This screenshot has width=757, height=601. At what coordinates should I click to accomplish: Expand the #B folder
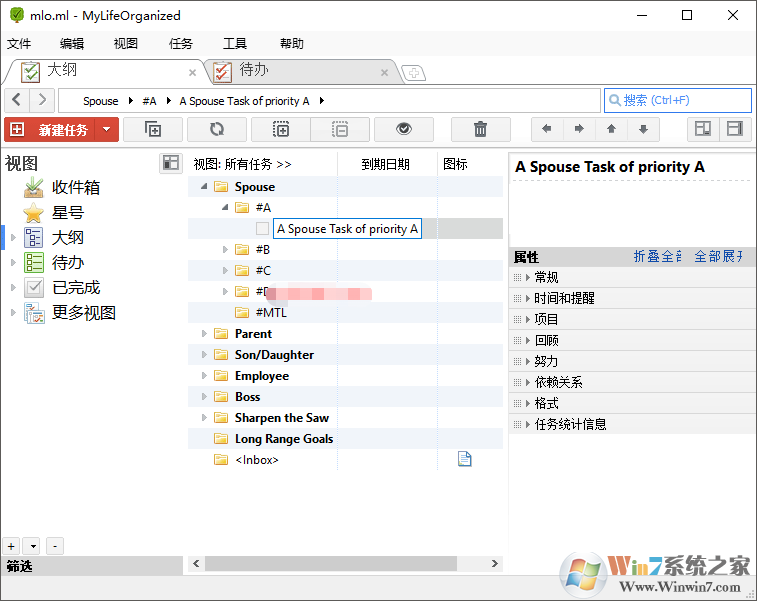pos(225,250)
